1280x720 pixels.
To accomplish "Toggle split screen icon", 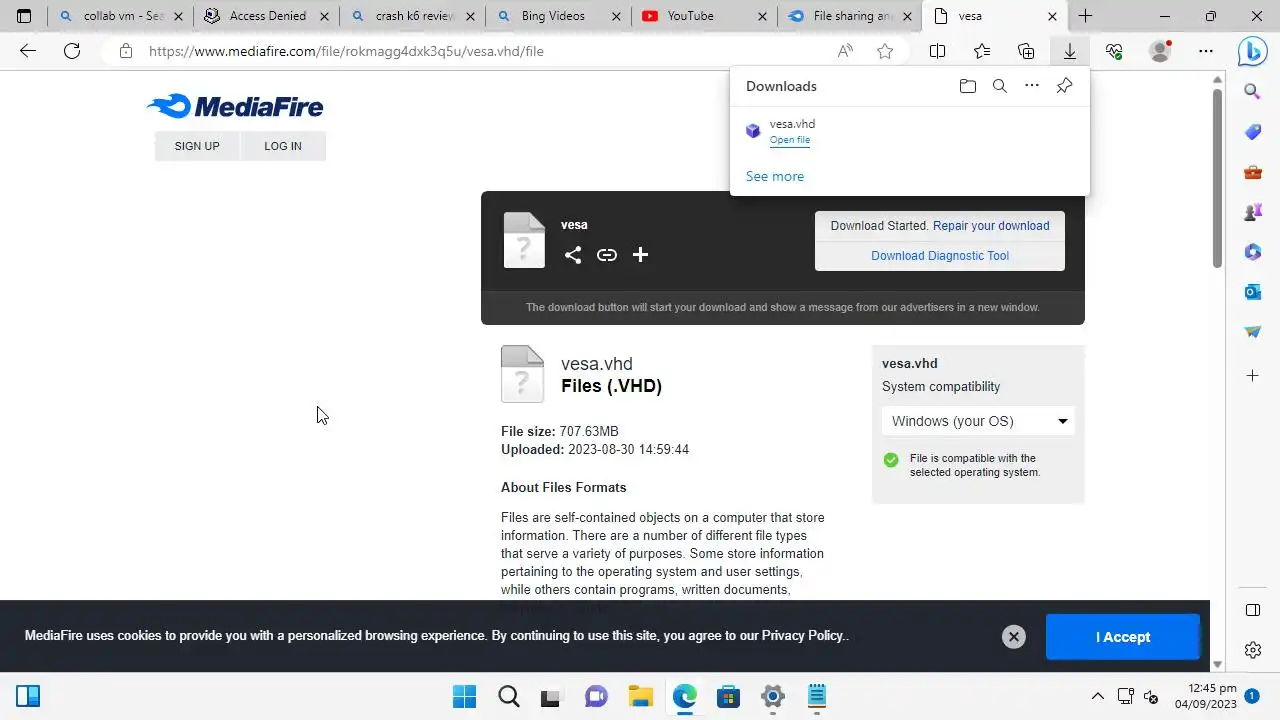I will pos(937,51).
